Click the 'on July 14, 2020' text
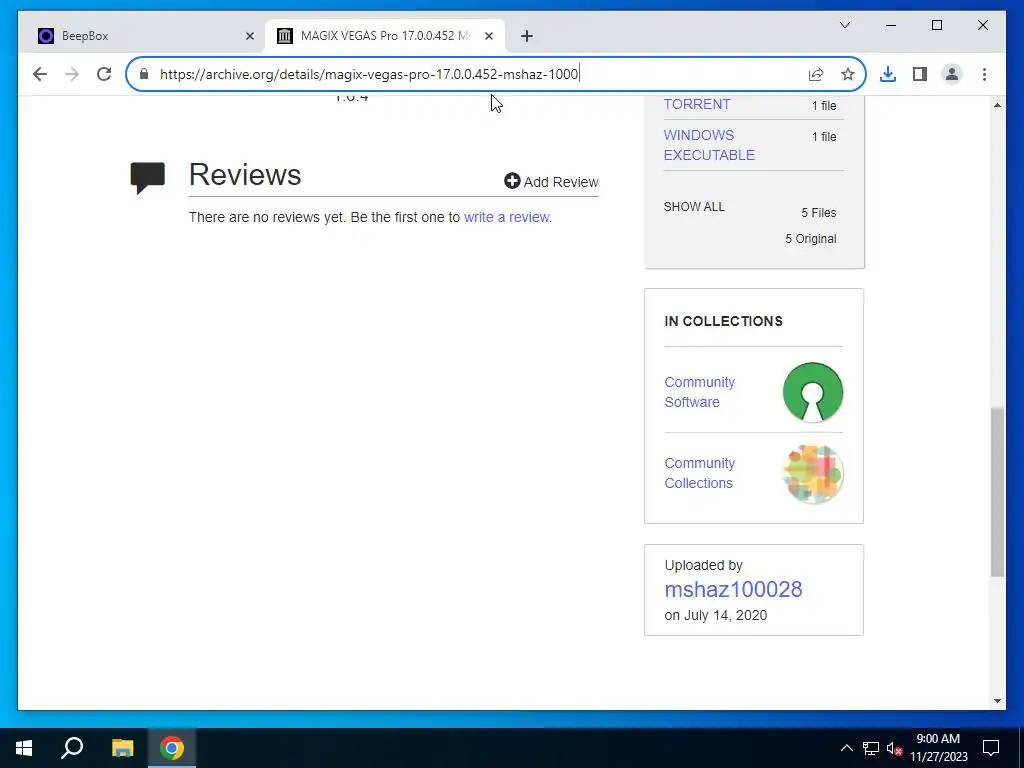 pos(716,615)
